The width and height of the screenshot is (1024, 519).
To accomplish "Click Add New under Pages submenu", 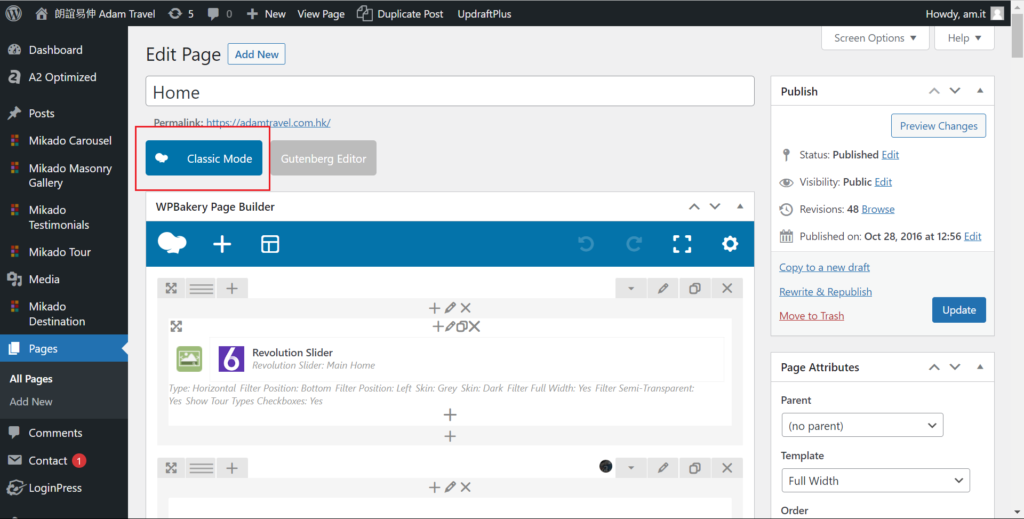I will tap(31, 401).
